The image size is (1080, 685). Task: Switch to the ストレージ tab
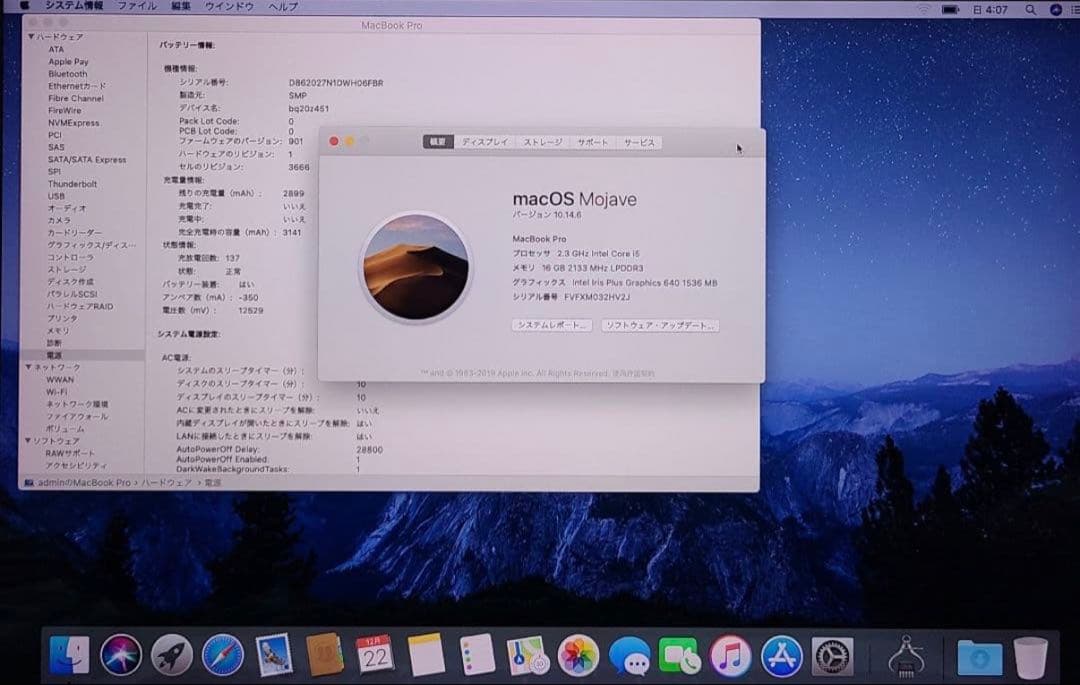pos(540,142)
